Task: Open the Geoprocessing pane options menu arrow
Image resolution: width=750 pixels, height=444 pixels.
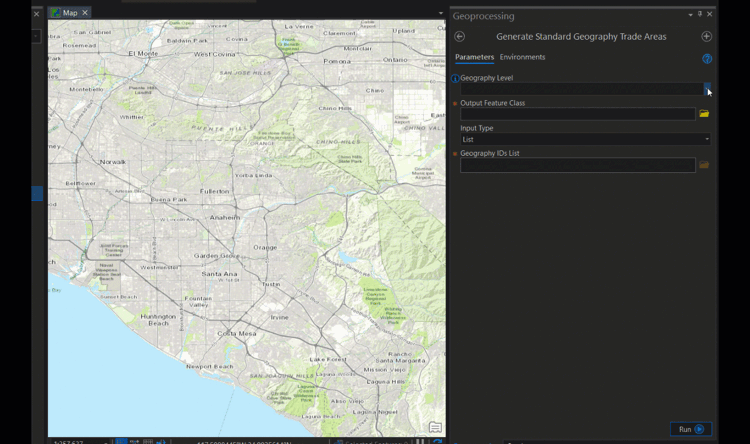Action: point(690,15)
